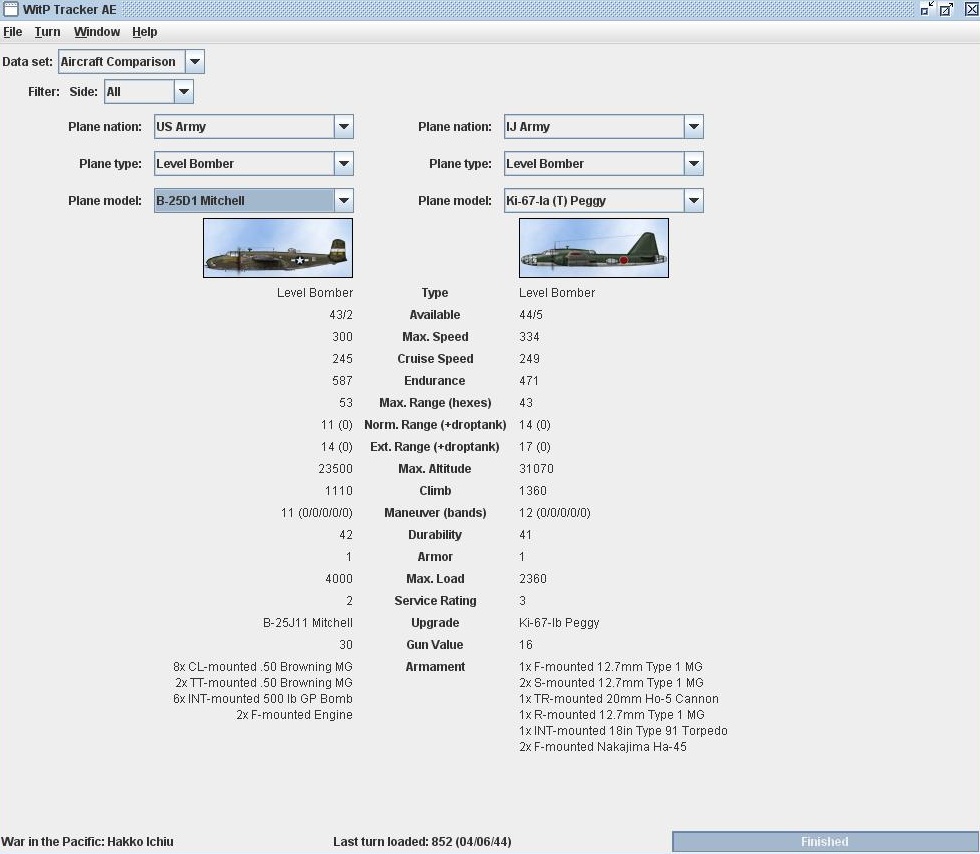Click the Ki-67-Ib Peggy upgrade text
The height and width of the screenshot is (854, 980).
tap(559, 623)
